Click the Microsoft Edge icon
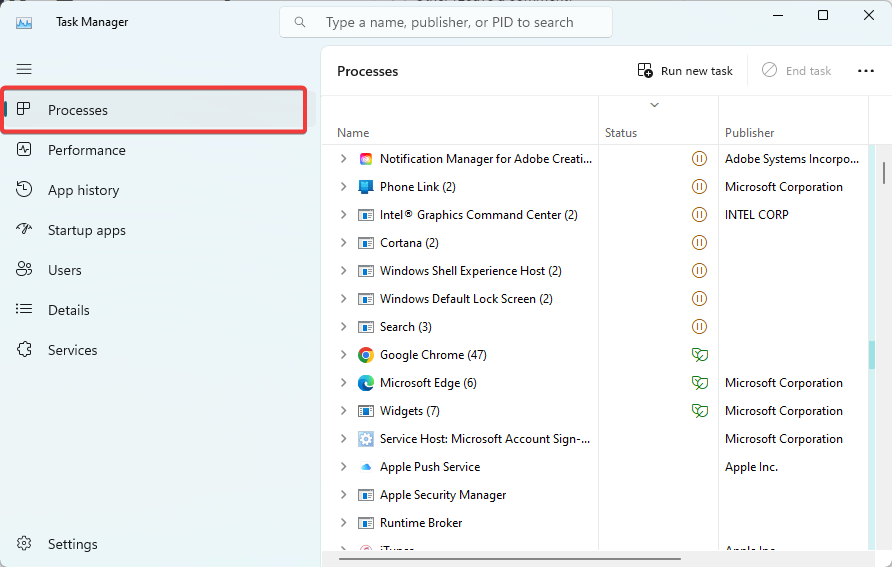Viewport: 892px width, 567px height. (x=366, y=383)
